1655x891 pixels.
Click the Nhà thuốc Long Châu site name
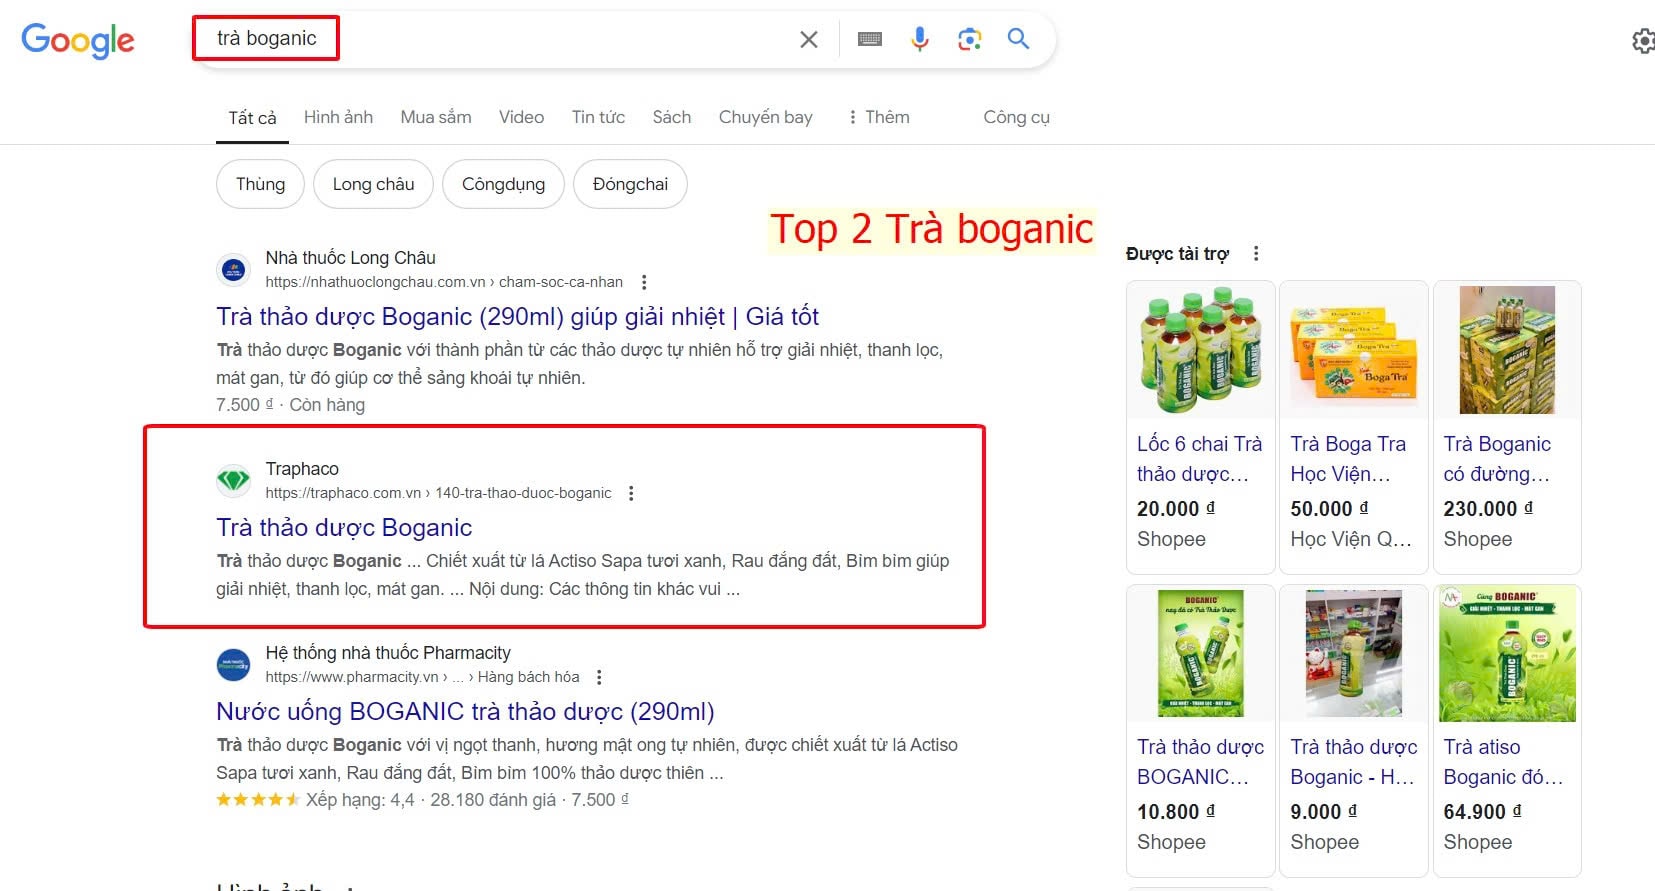tap(350, 258)
